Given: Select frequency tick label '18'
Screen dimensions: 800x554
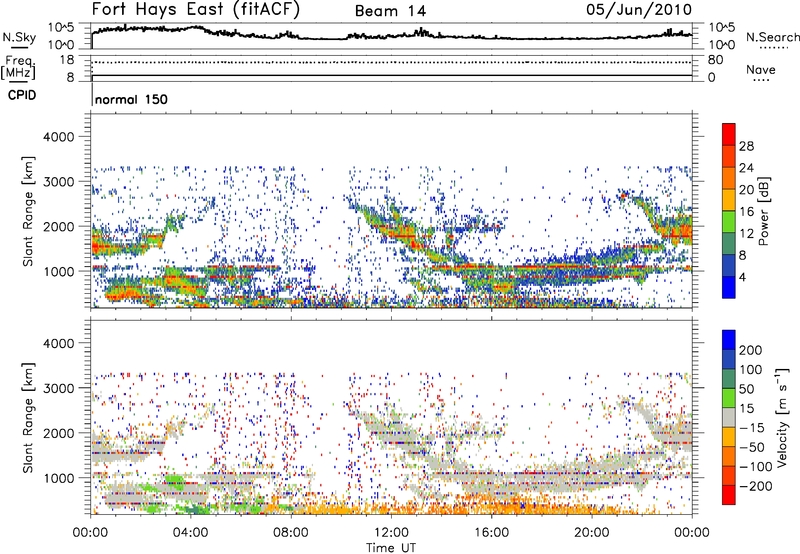Looking at the screenshot, I should pos(67,60).
